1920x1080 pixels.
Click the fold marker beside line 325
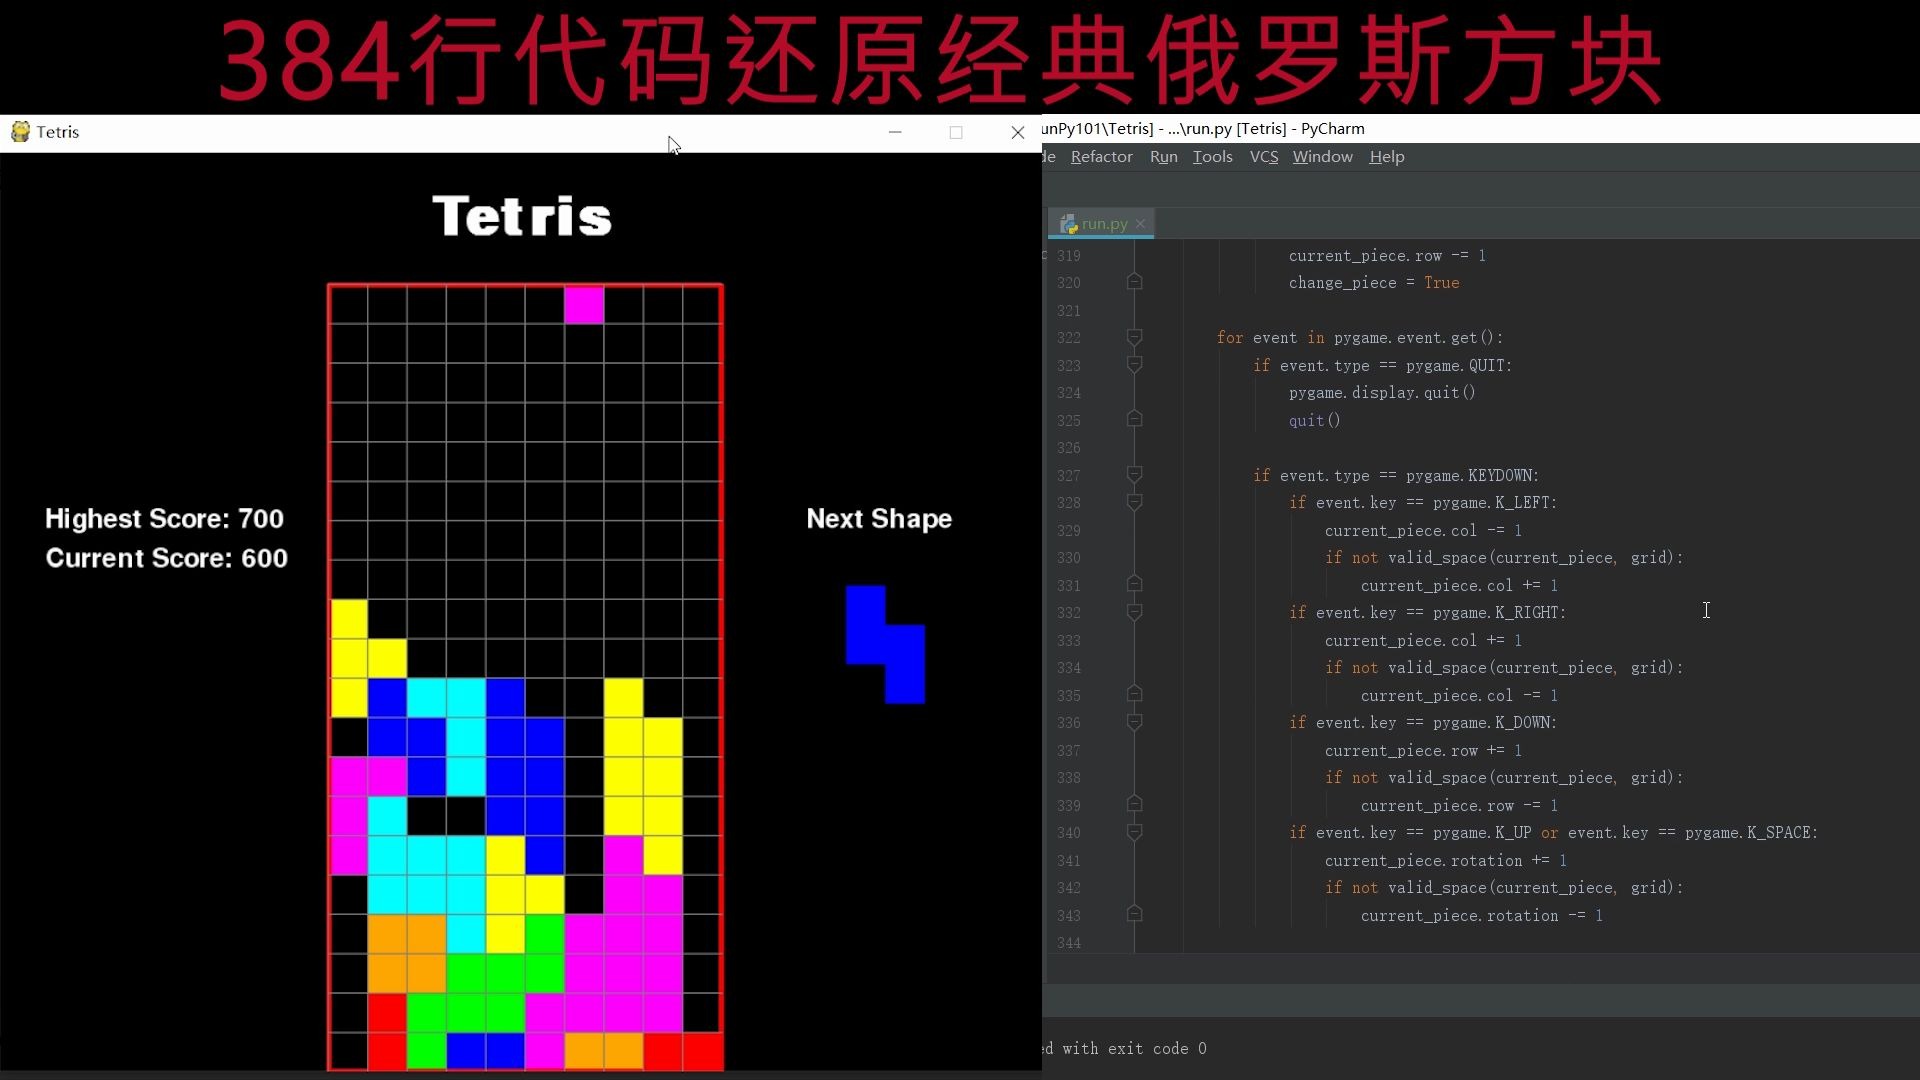point(1135,420)
